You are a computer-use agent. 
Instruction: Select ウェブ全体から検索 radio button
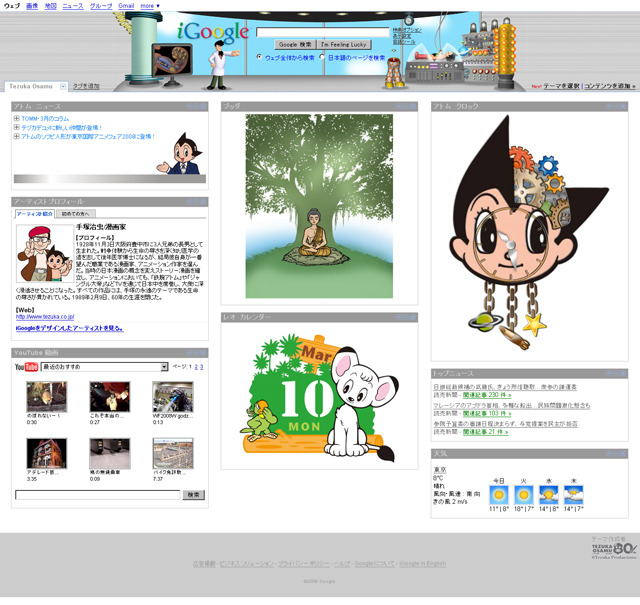tap(259, 57)
